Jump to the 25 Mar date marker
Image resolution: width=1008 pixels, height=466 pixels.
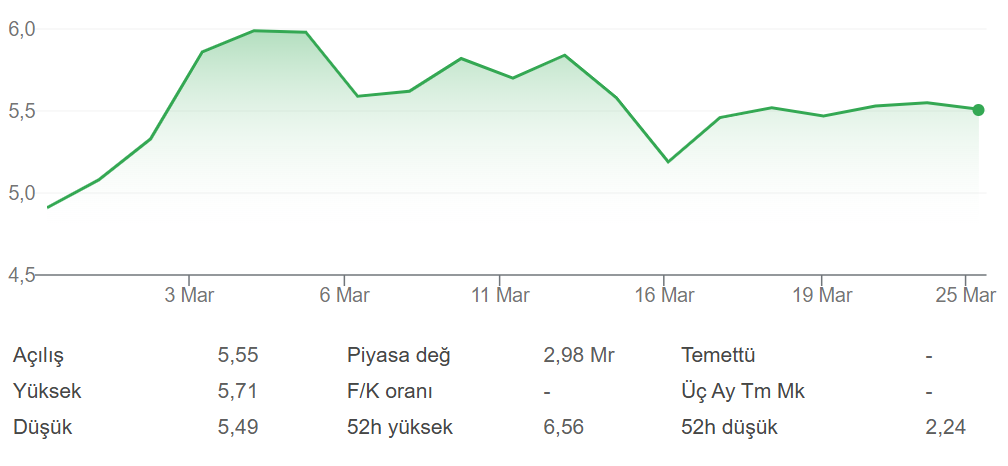[x=966, y=295]
